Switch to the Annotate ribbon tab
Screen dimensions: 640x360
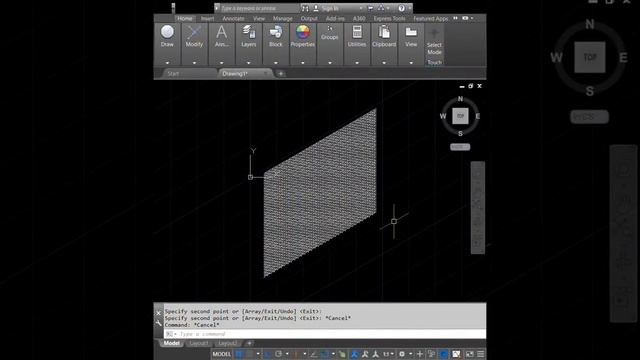233,18
